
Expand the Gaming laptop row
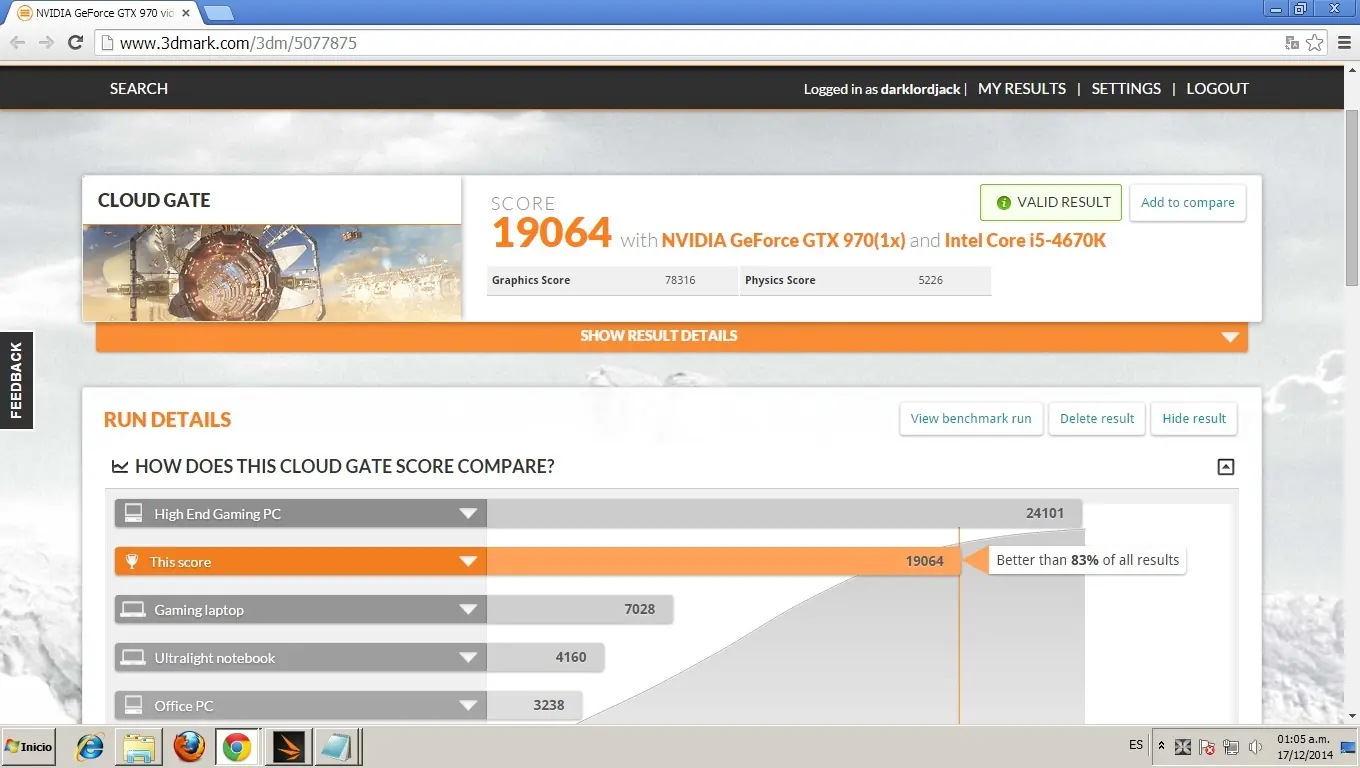coord(468,610)
